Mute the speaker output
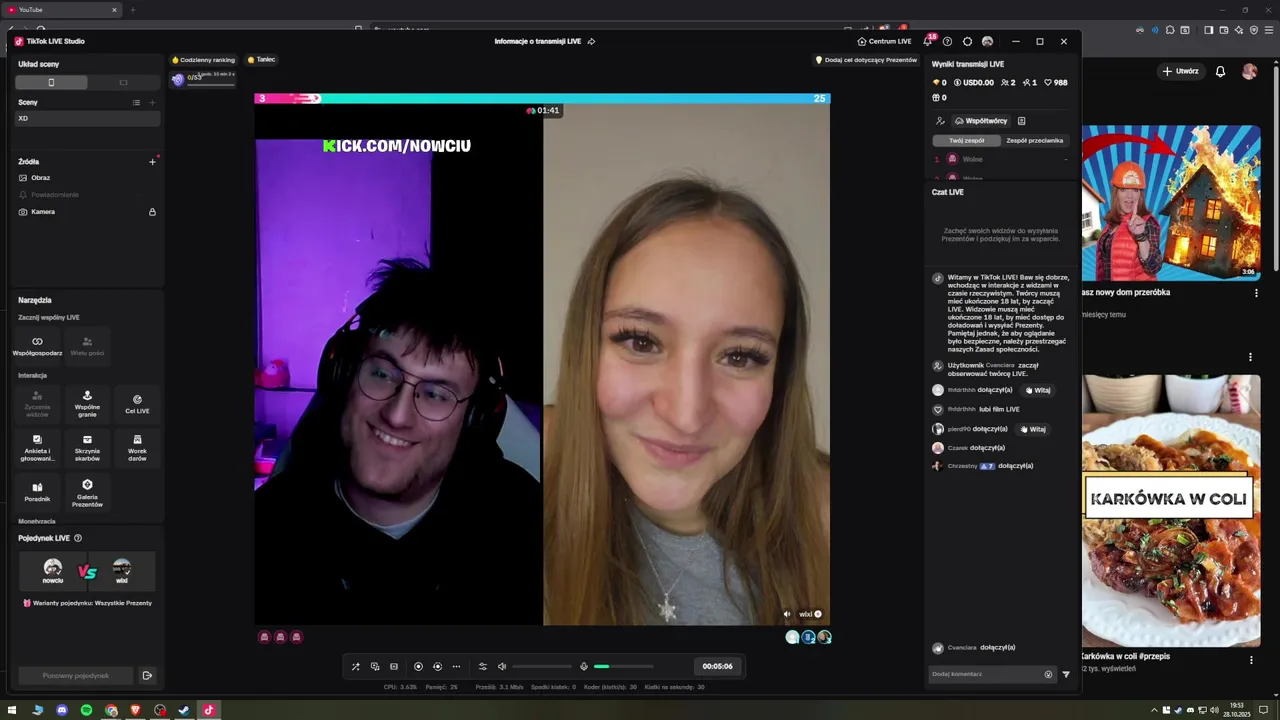Image resolution: width=1280 pixels, height=720 pixels. tap(502, 666)
